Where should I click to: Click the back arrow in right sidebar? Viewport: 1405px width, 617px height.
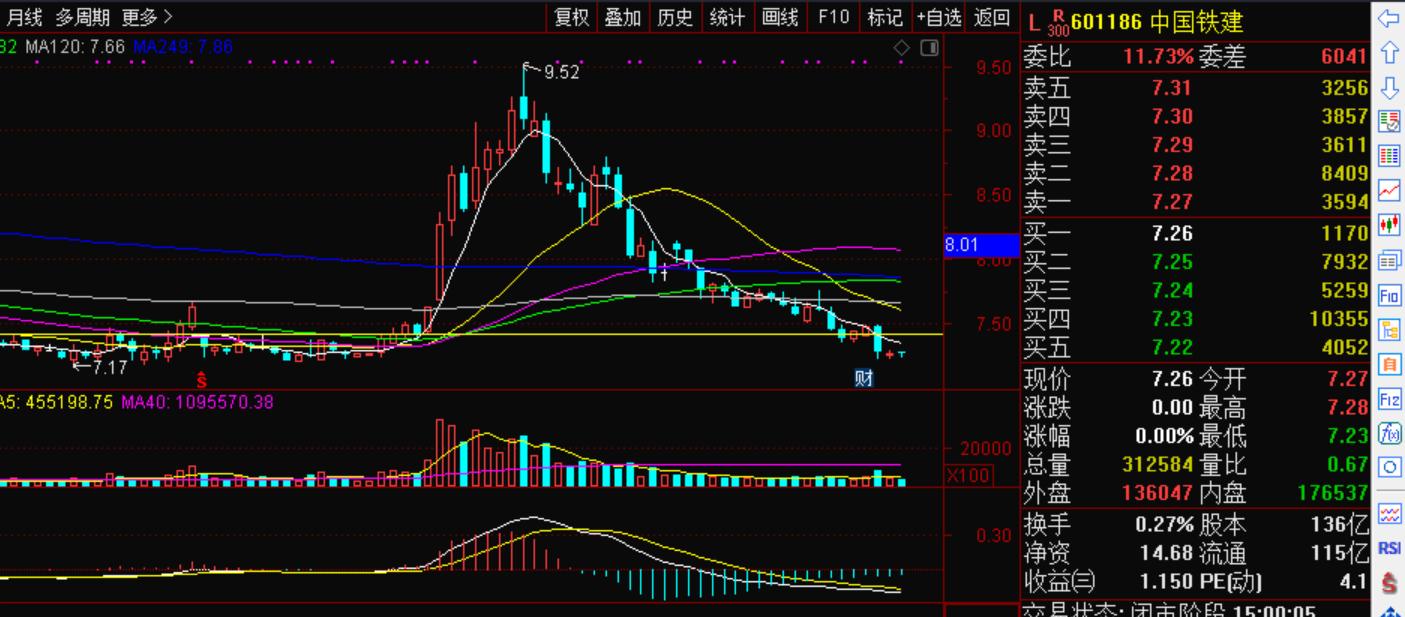click(1389, 19)
